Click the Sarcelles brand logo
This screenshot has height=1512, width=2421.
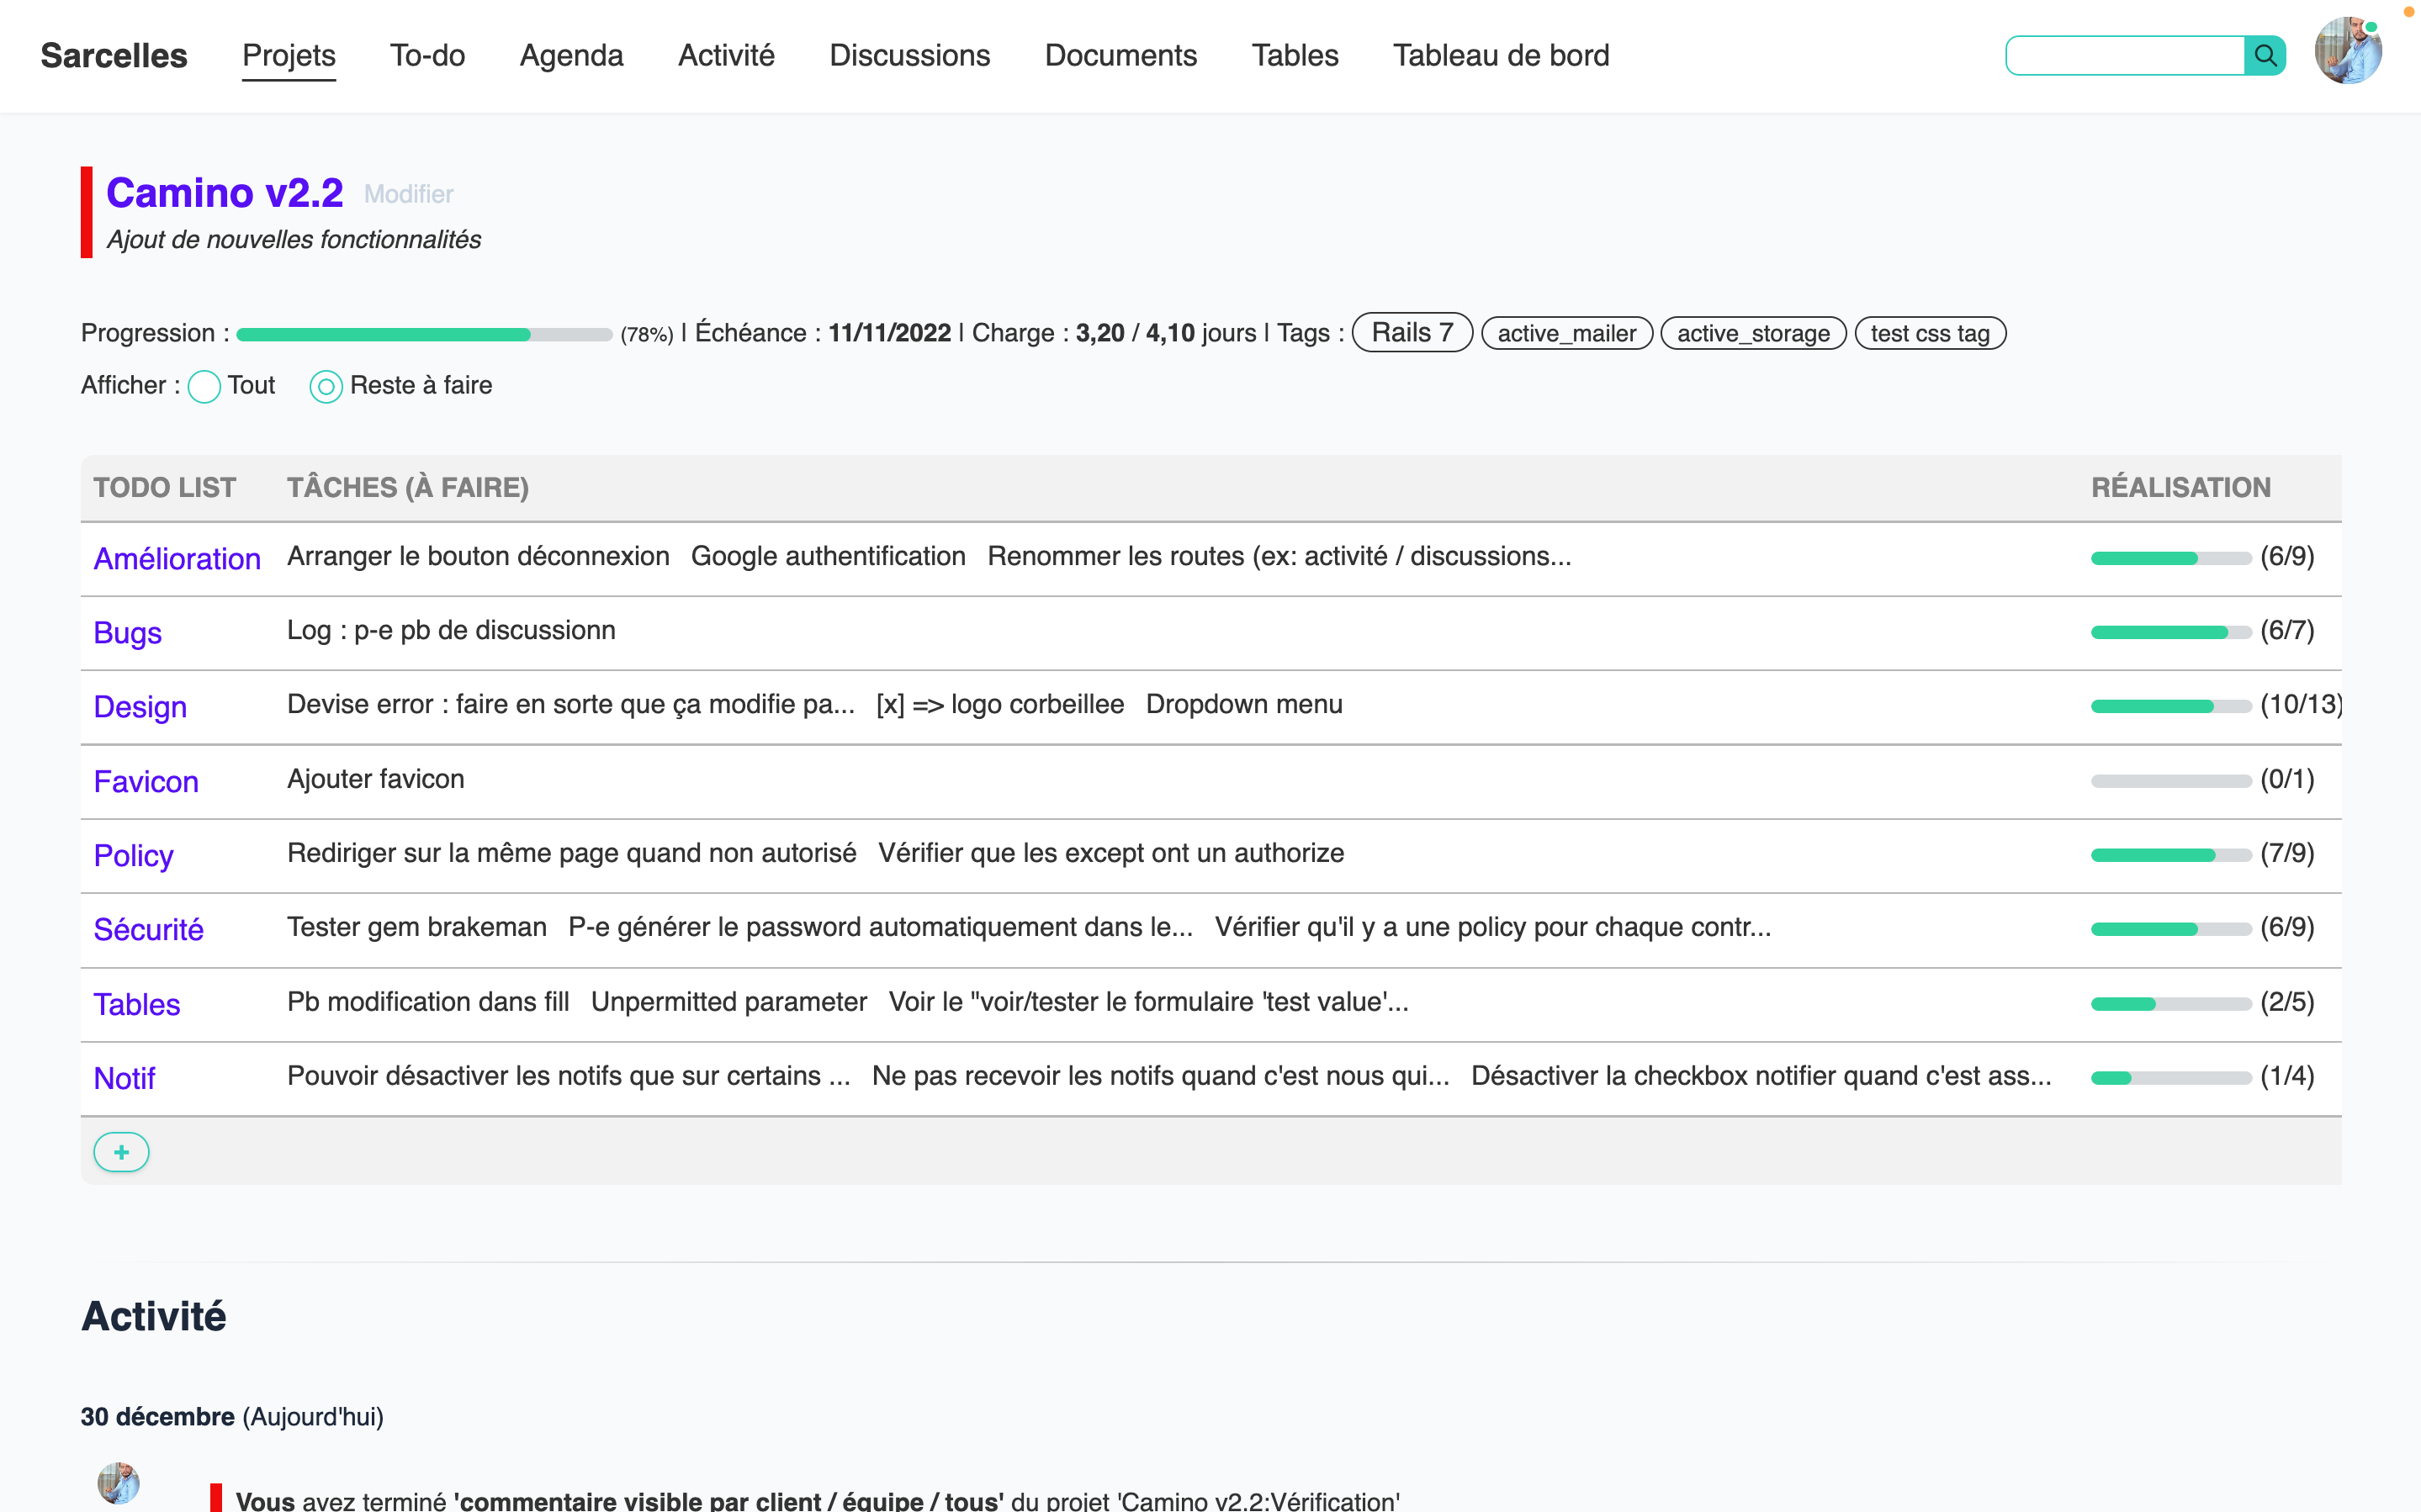coord(114,55)
